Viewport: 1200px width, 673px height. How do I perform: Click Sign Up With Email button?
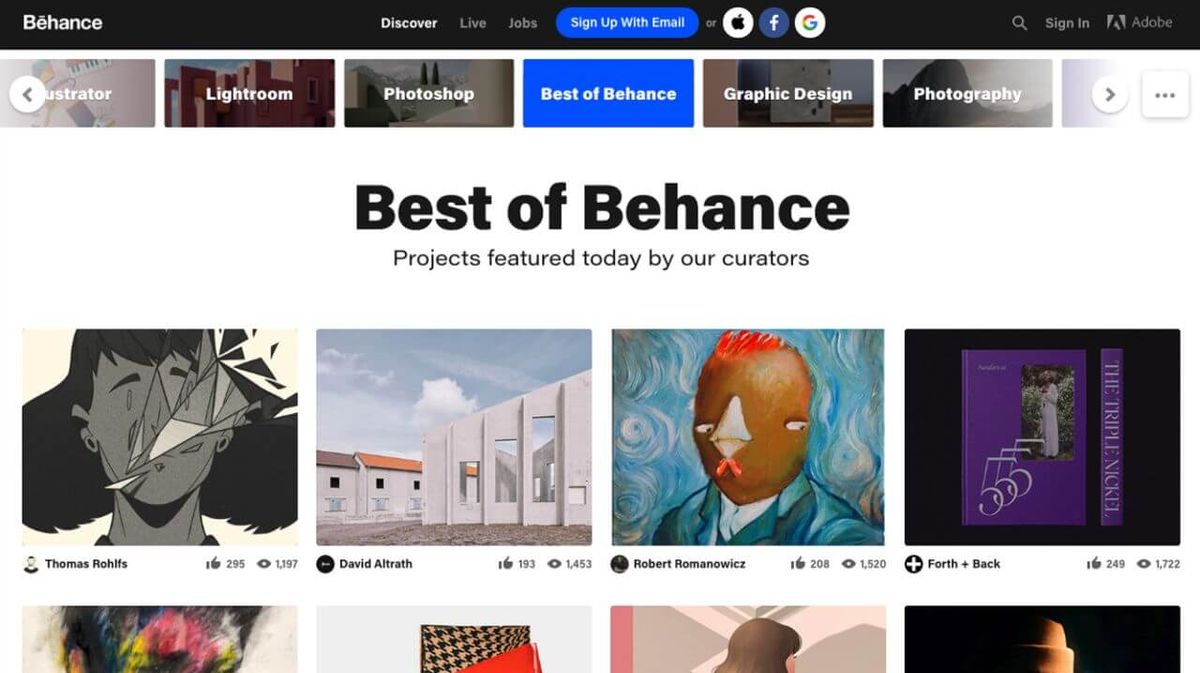point(627,22)
